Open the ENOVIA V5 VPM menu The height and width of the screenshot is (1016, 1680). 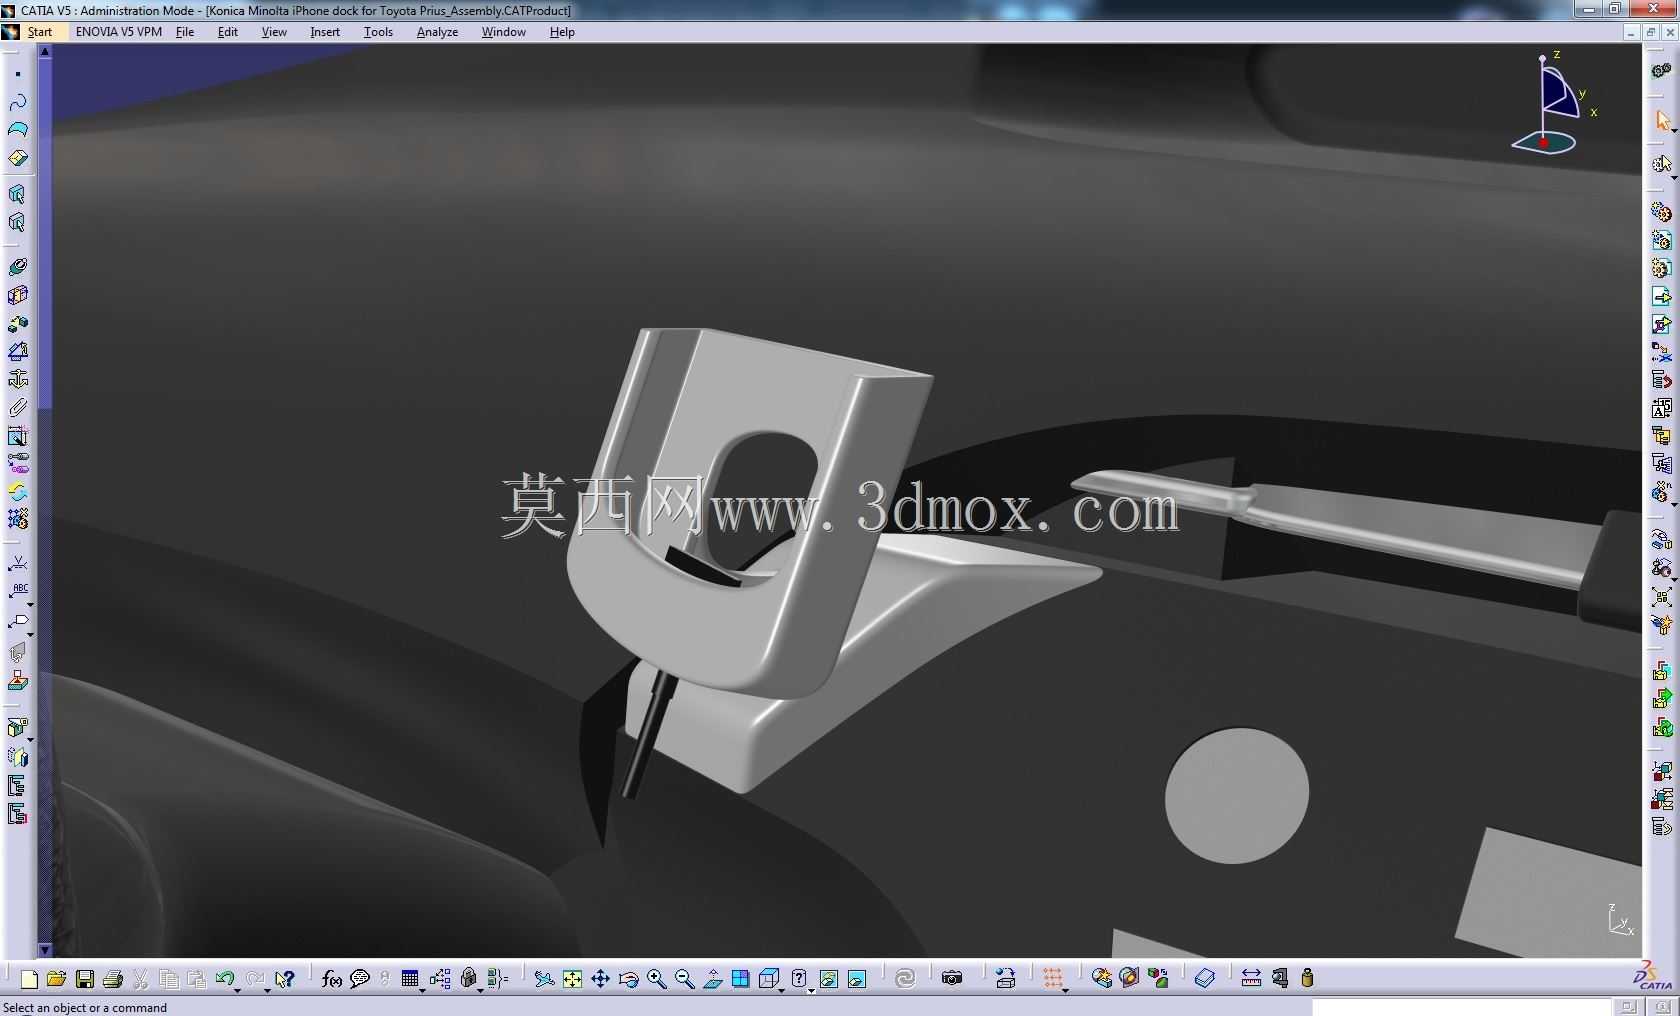(119, 32)
